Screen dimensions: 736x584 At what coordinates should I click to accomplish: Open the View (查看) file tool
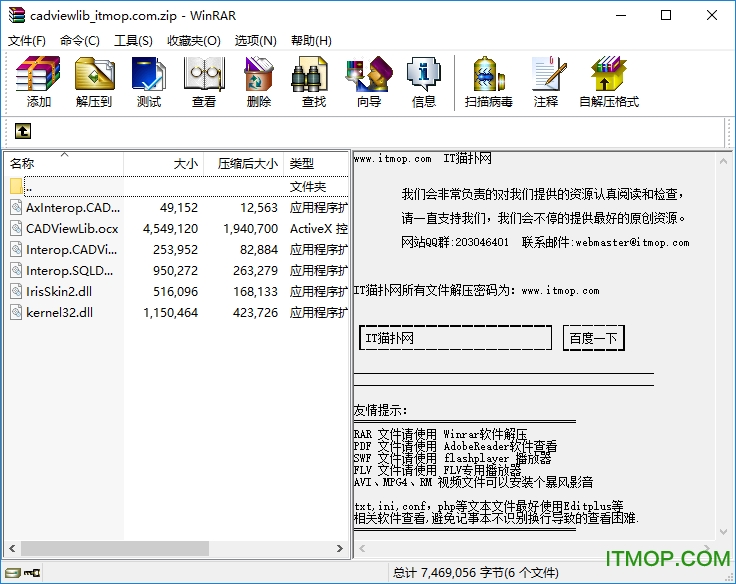204,74
